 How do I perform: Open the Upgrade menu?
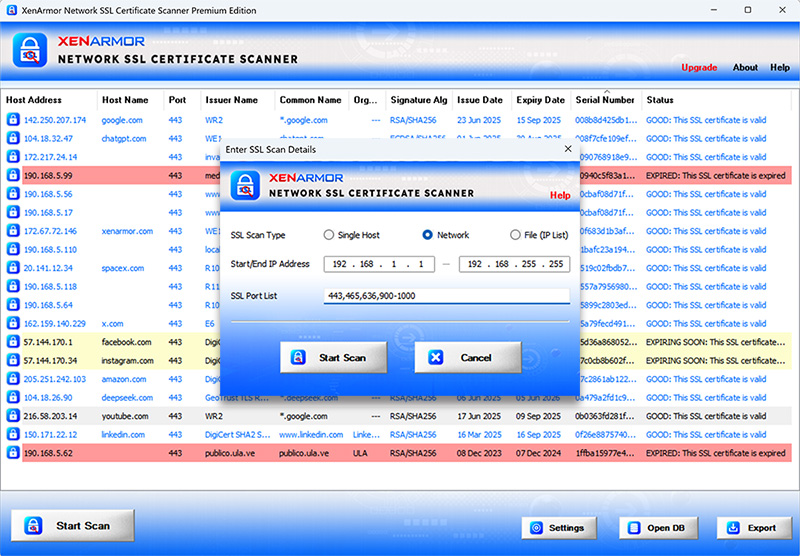point(699,67)
